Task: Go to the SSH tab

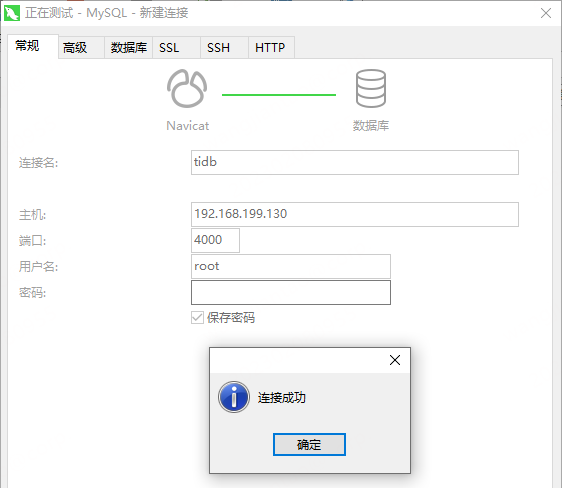Action: tap(224, 47)
